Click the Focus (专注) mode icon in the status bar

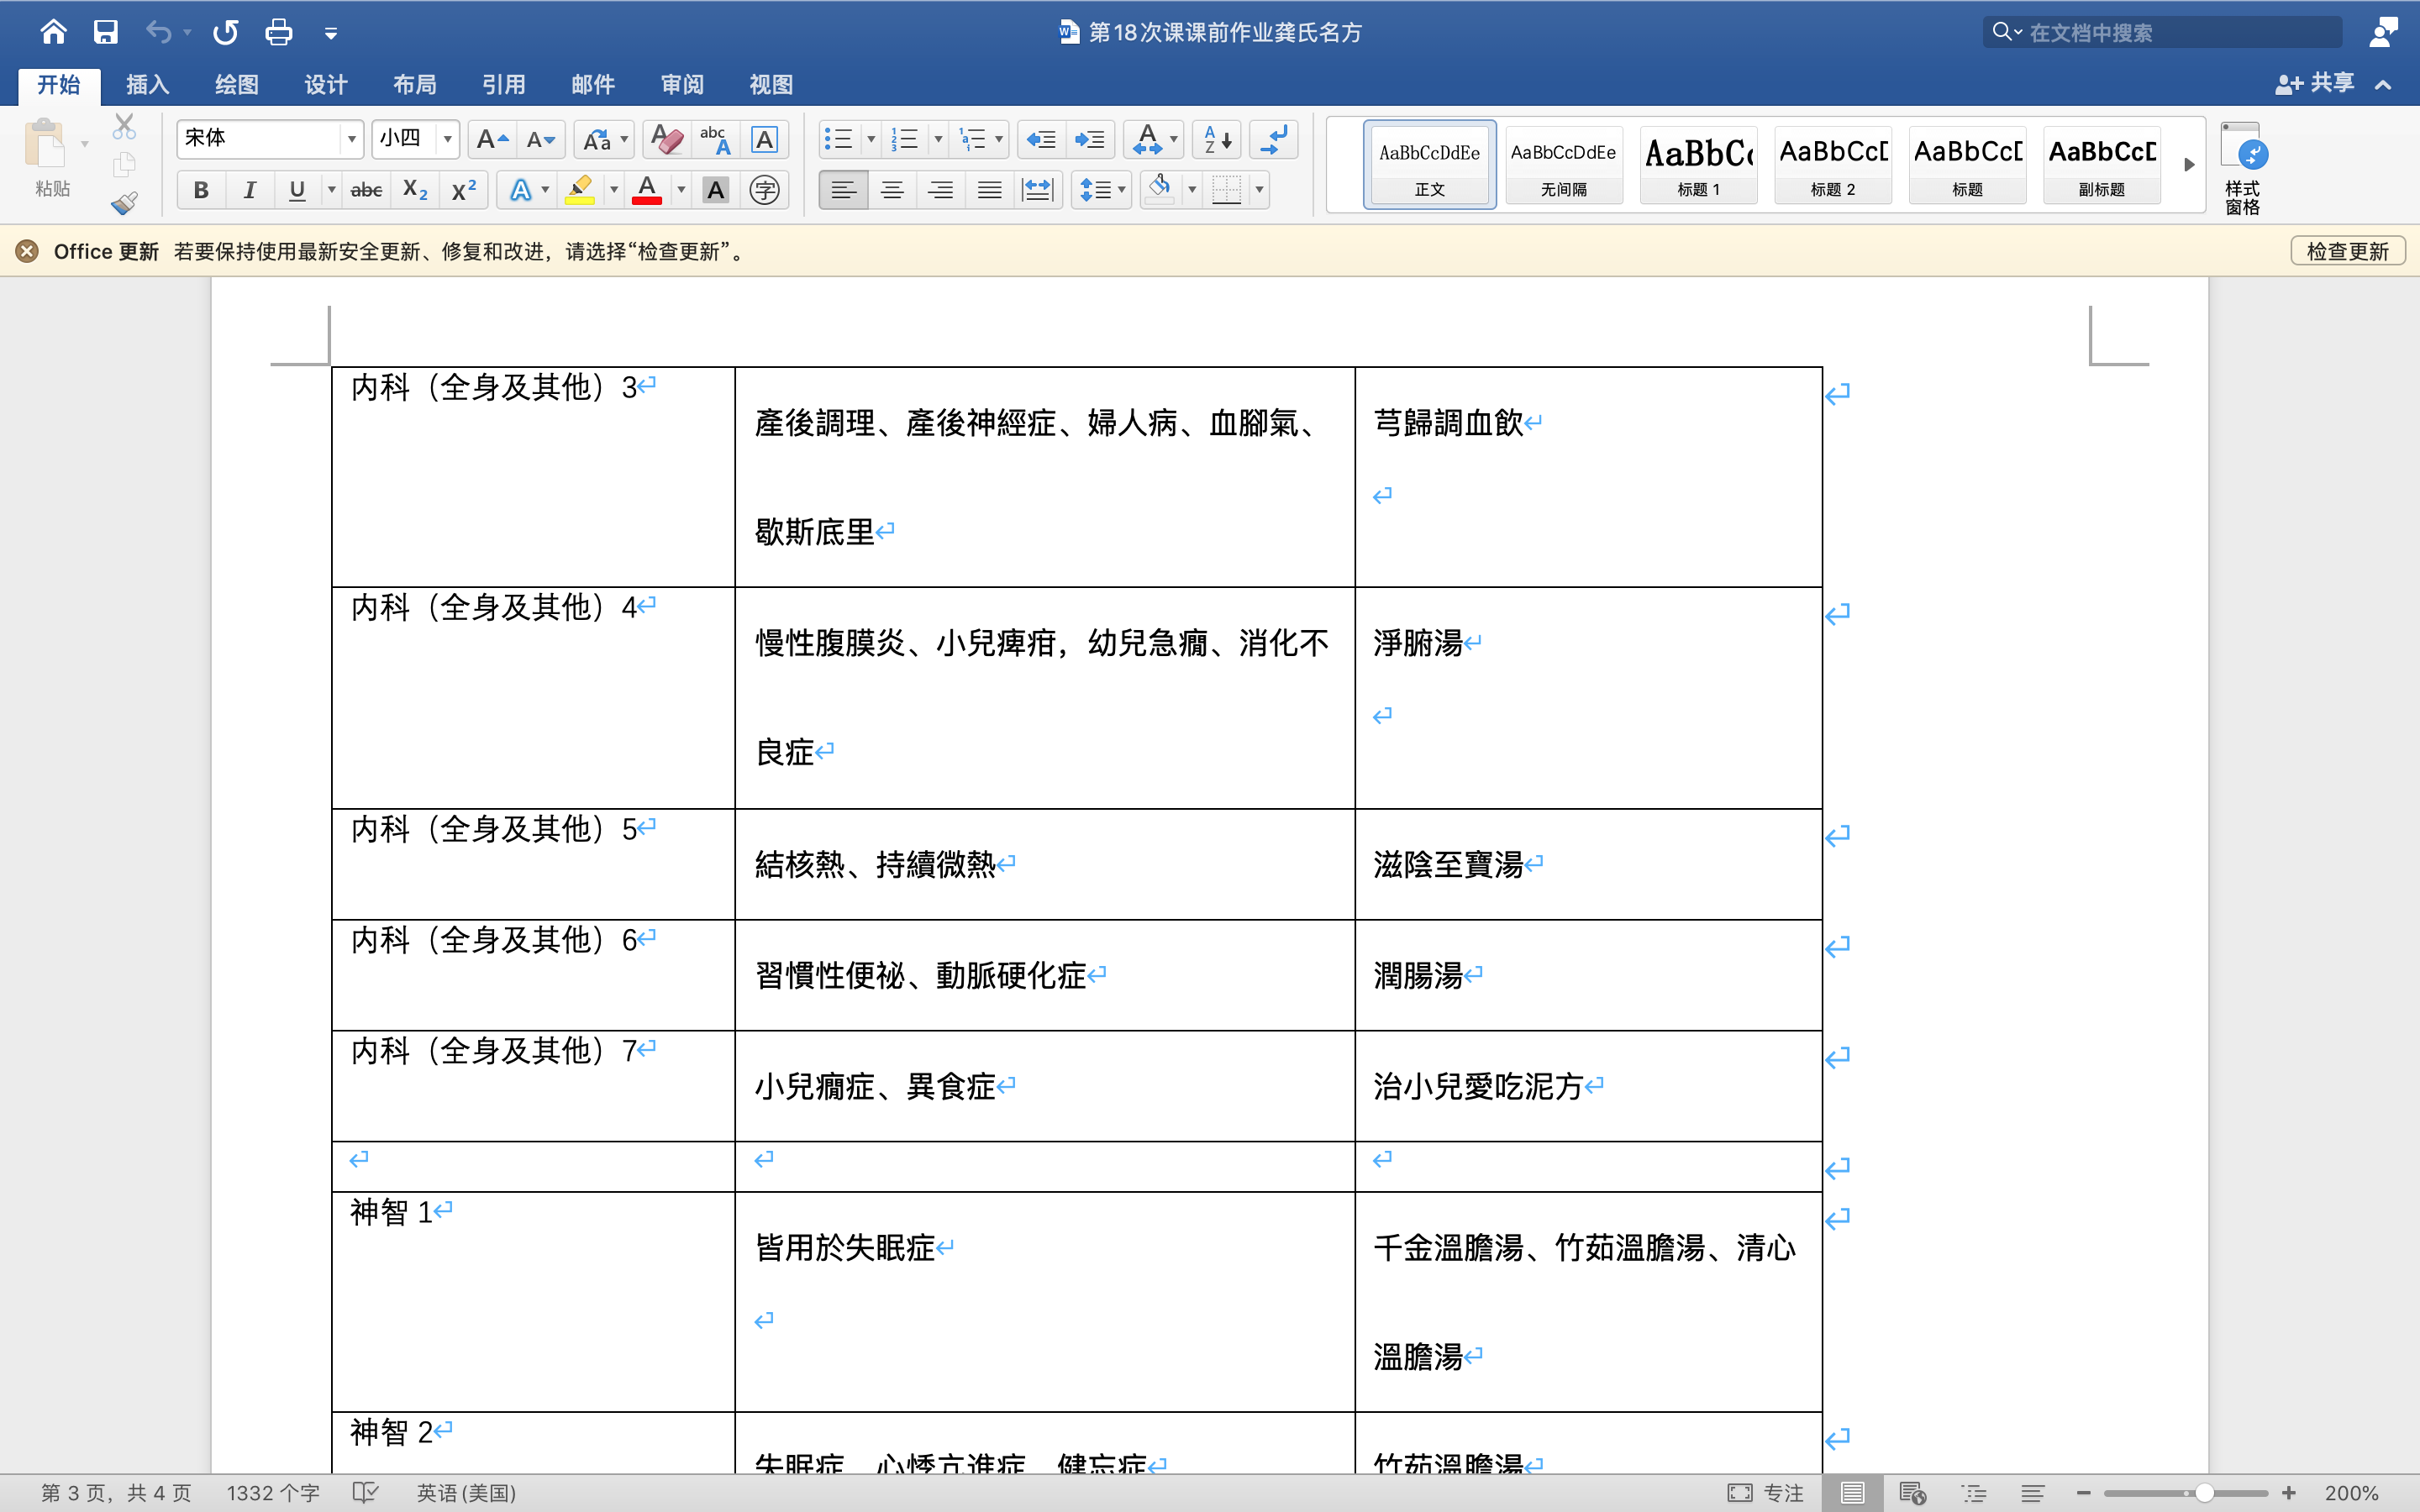(1740, 1492)
